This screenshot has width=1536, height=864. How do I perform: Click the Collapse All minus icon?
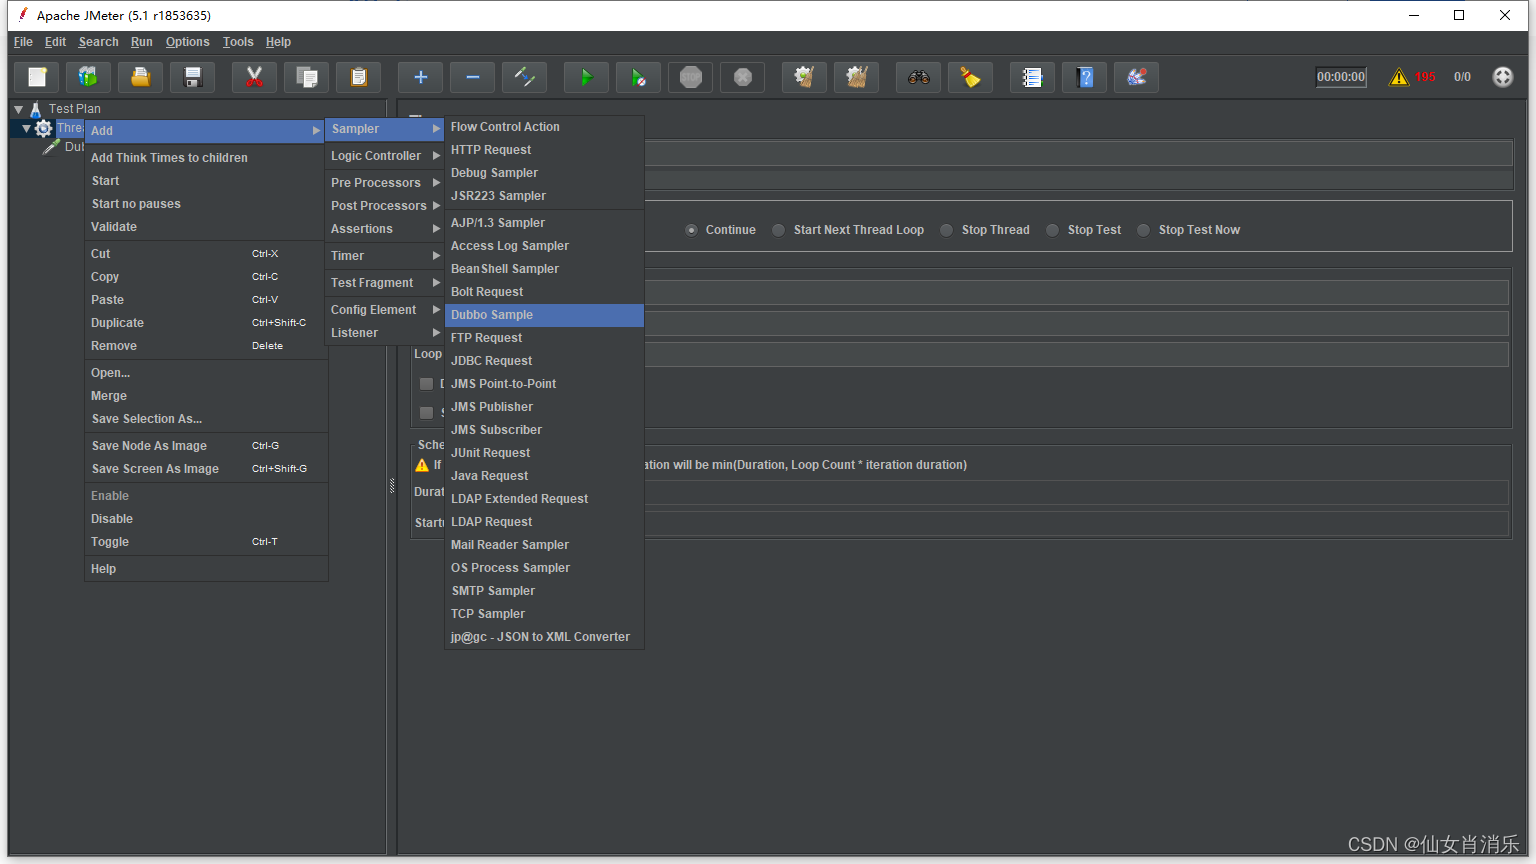point(473,77)
